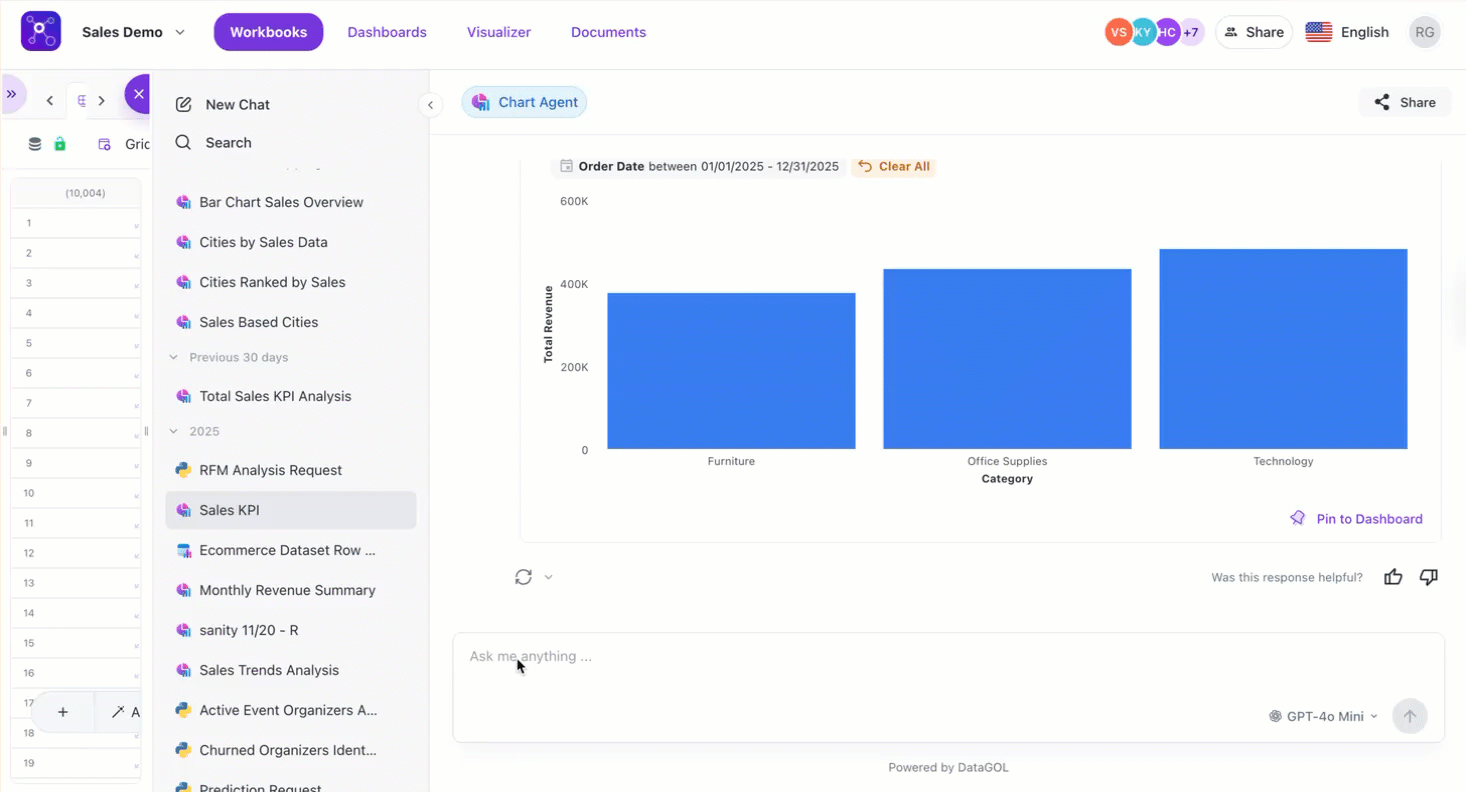
Task: Collapse the Previous 30 days section
Action: click(x=174, y=357)
